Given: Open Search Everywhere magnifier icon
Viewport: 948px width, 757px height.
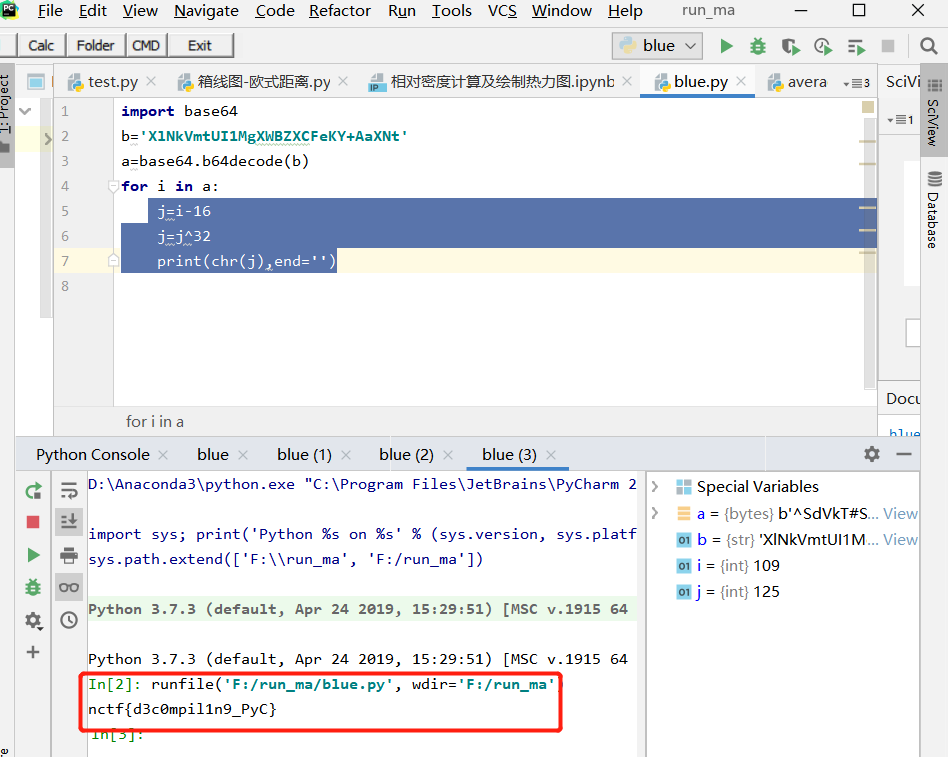Looking at the screenshot, I should coord(929,46).
